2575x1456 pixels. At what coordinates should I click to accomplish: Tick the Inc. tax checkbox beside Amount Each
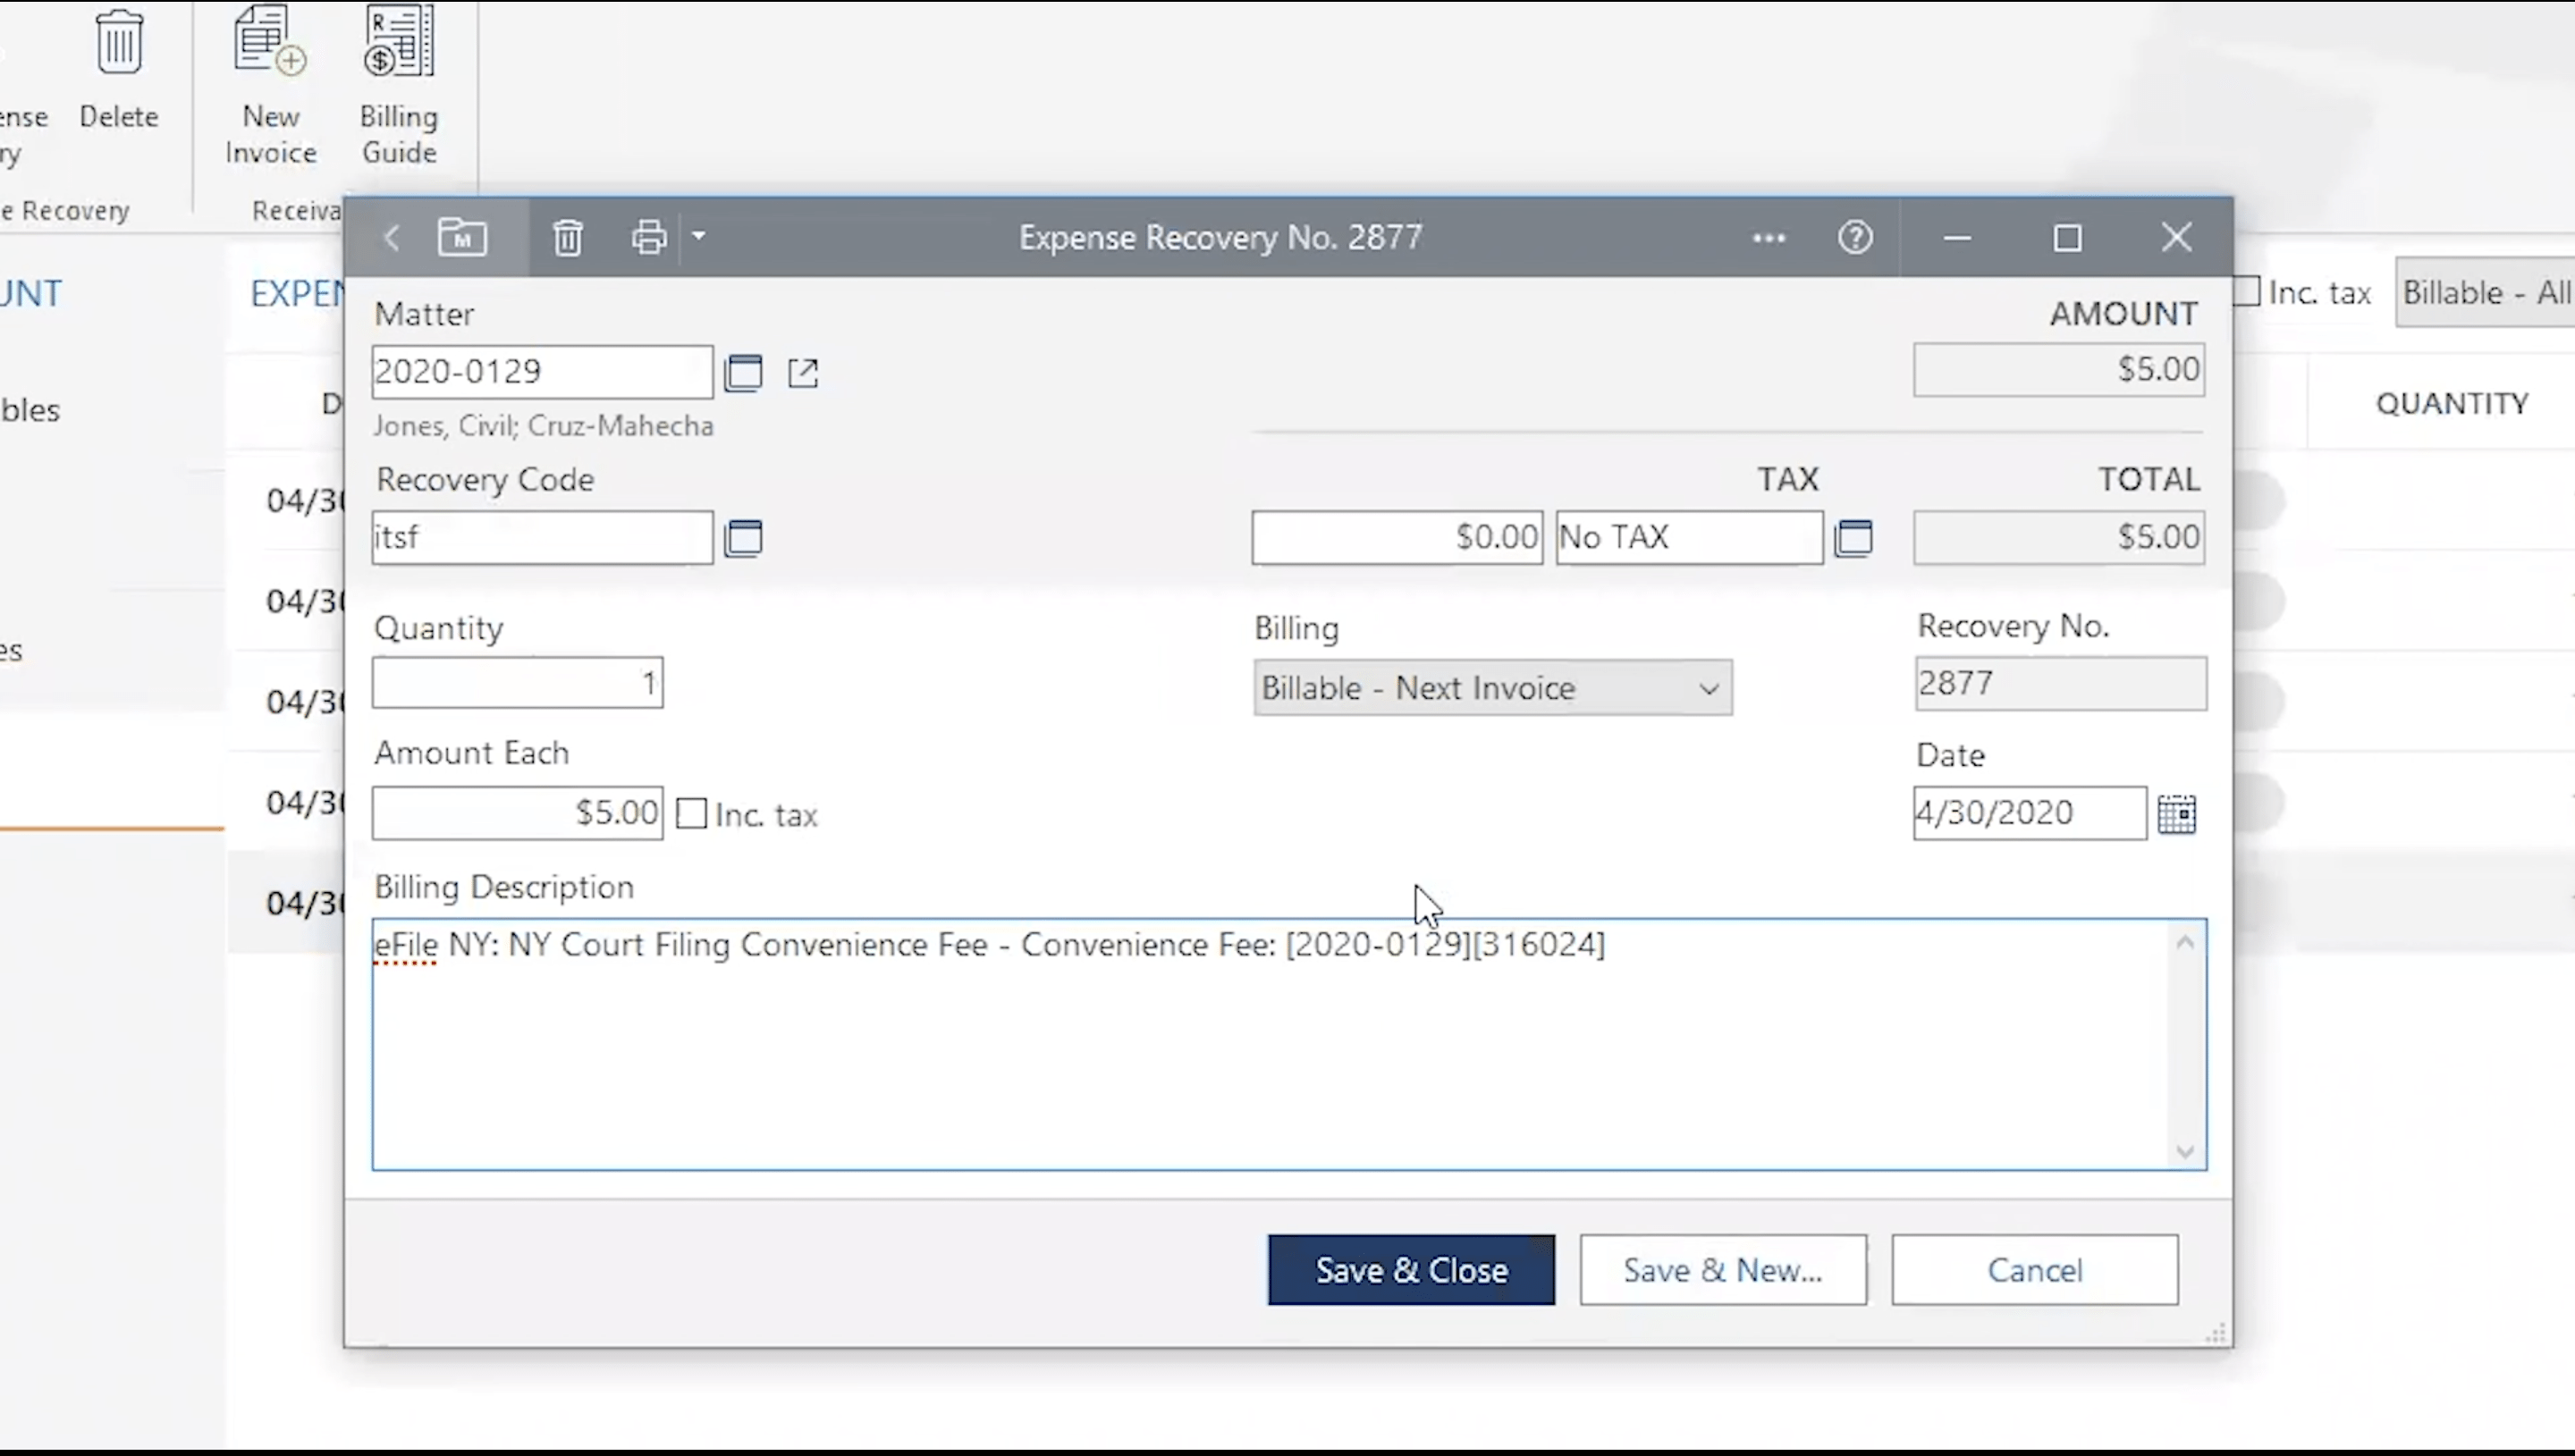point(691,814)
